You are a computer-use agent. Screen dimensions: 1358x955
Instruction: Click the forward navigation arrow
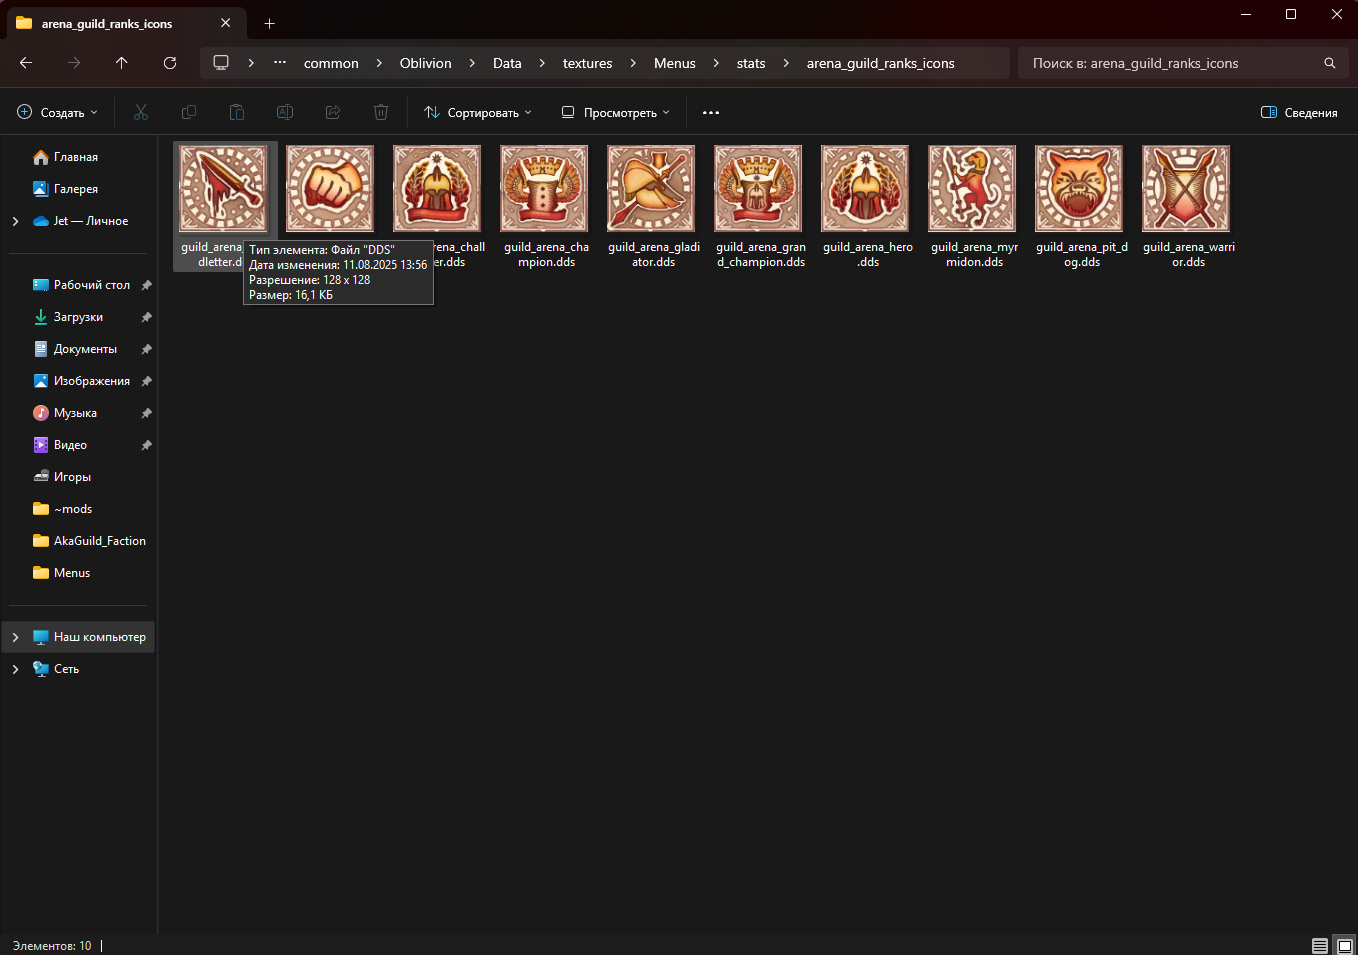pyautogui.click(x=74, y=63)
